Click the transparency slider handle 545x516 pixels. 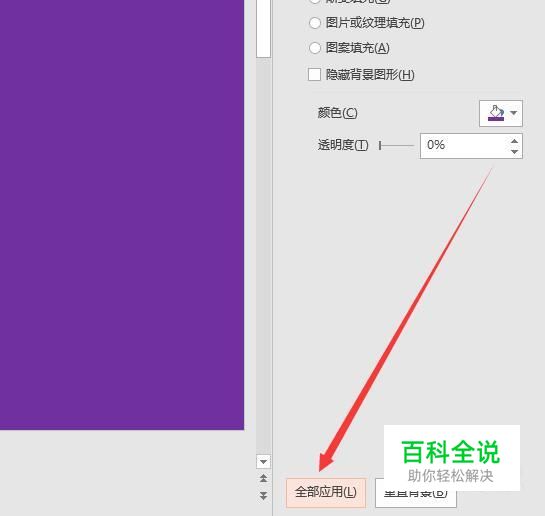(380, 145)
